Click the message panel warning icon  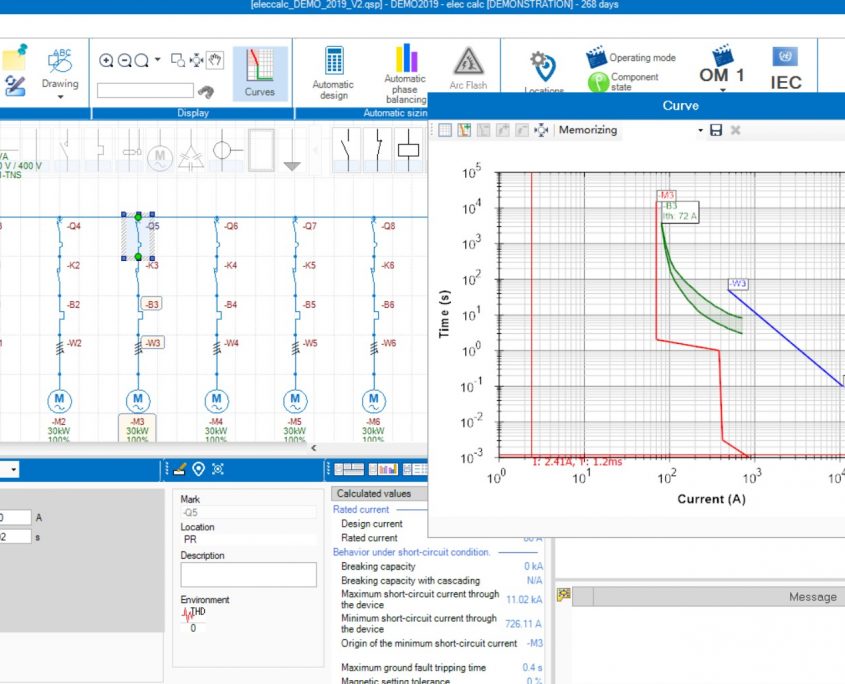pos(564,595)
